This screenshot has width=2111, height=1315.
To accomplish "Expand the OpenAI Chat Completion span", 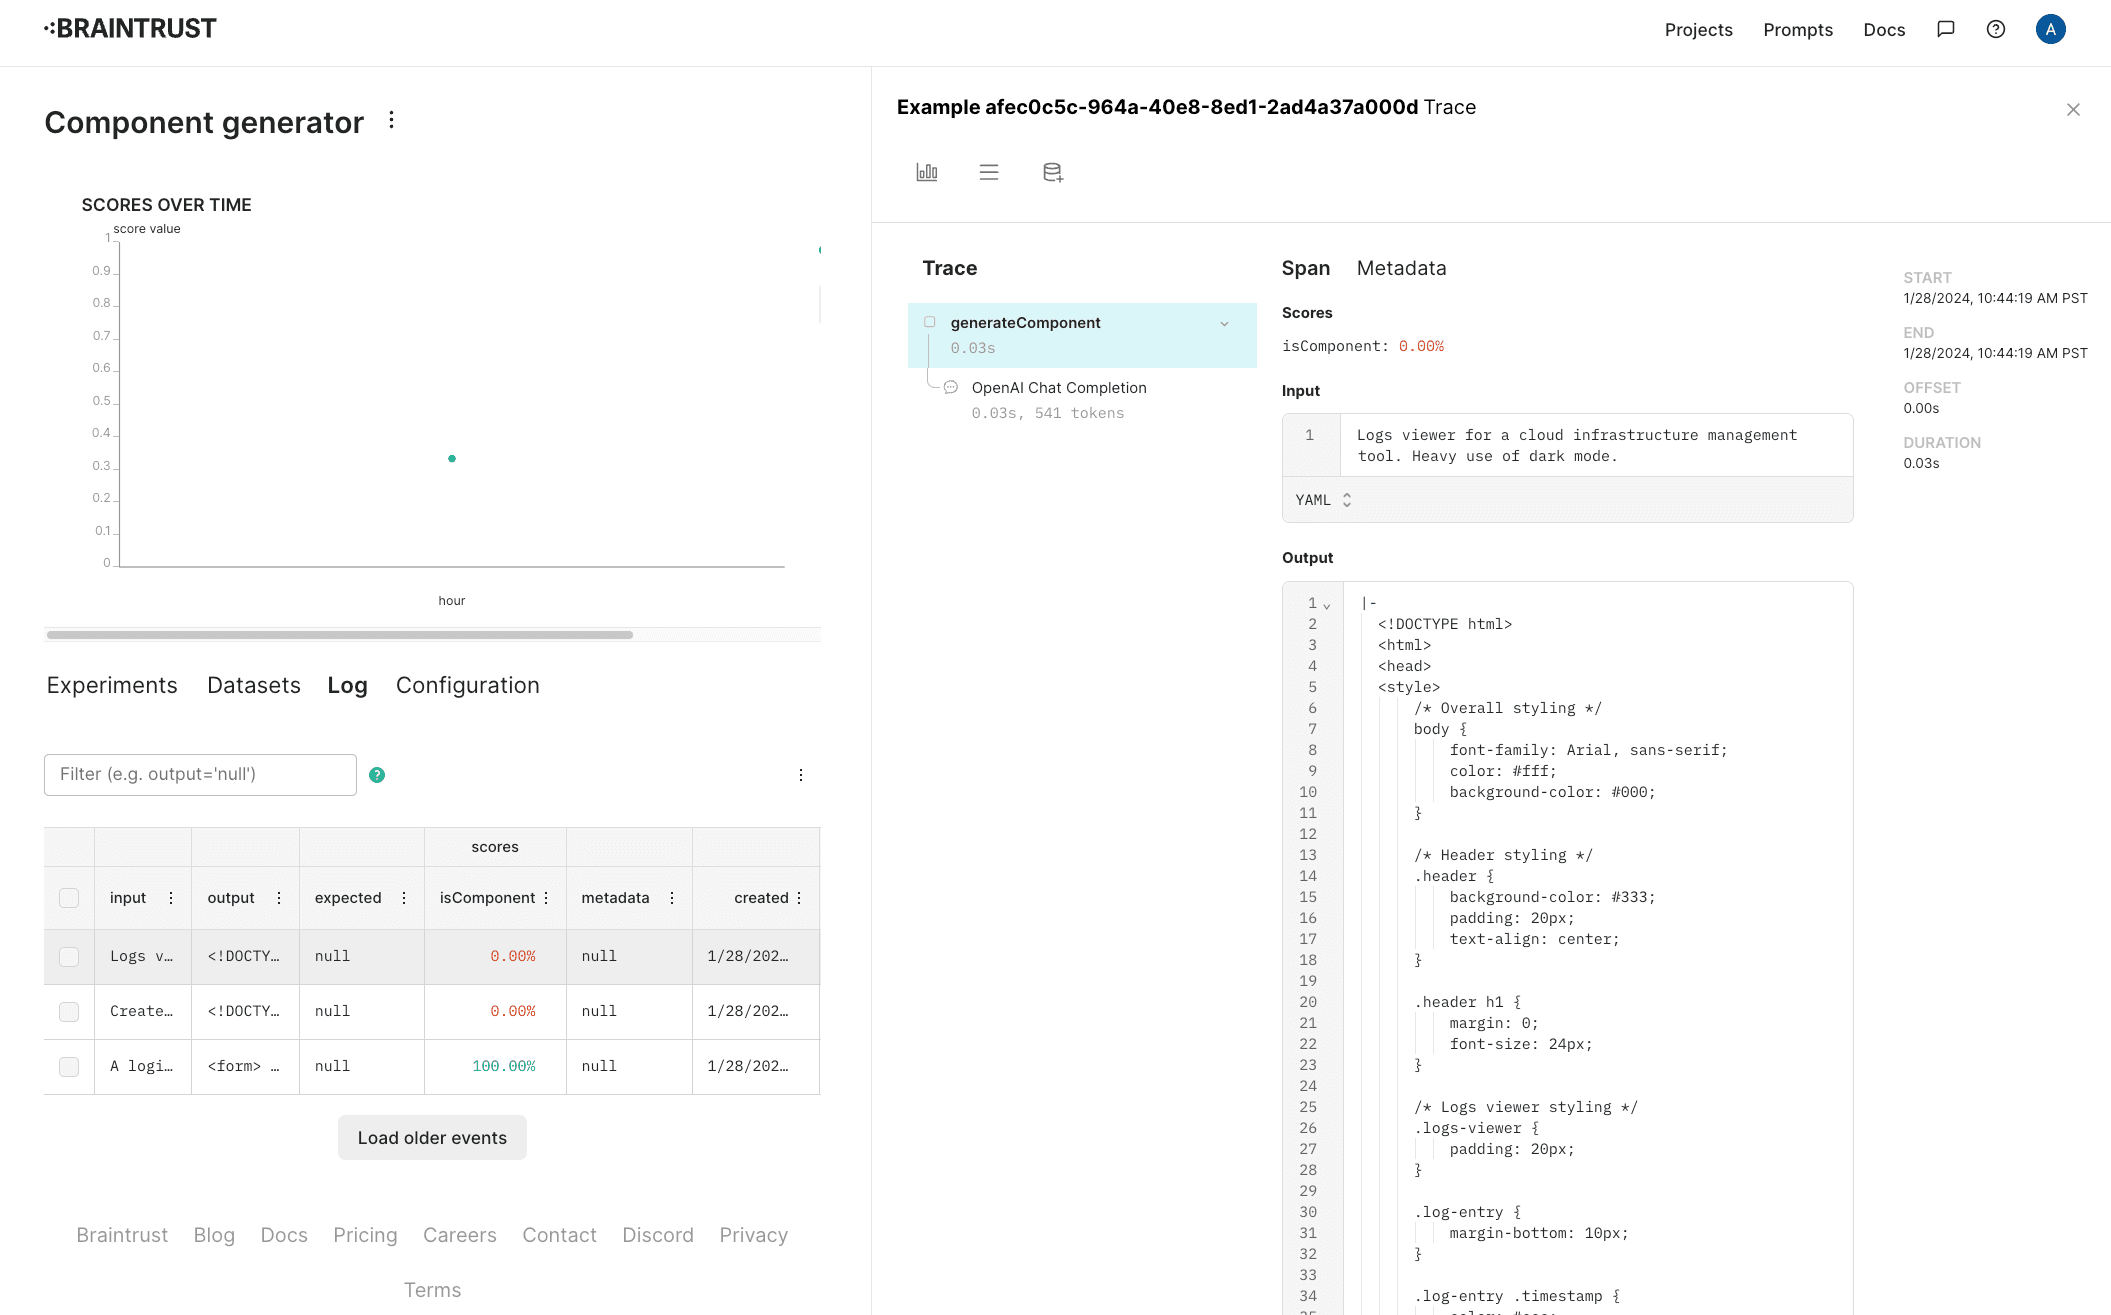I will coord(1059,388).
